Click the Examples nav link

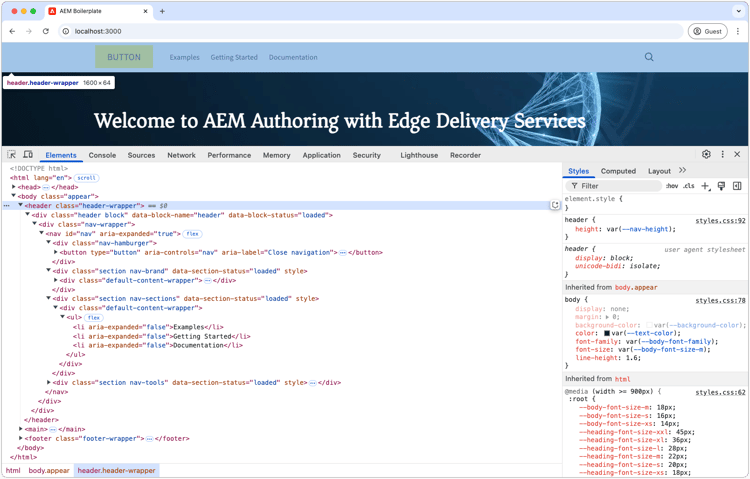(x=184, y=57)
